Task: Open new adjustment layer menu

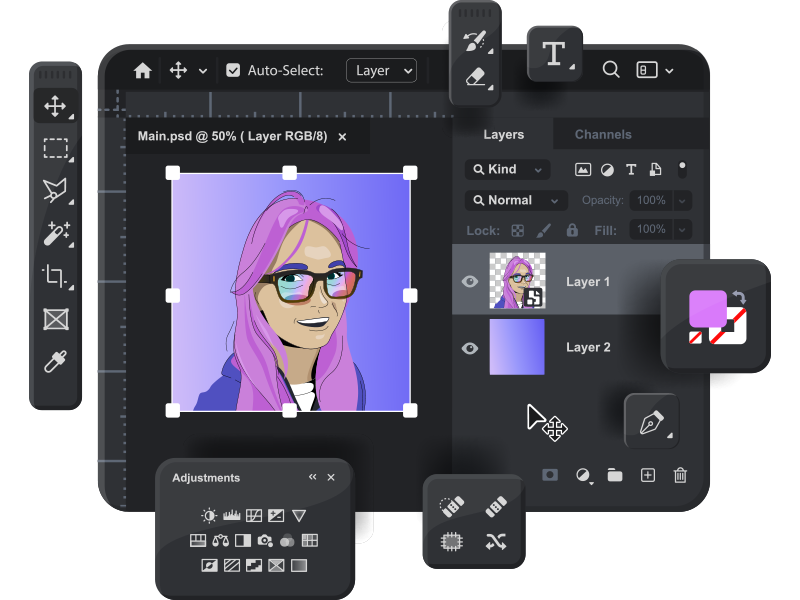Action: click(583, 476)
